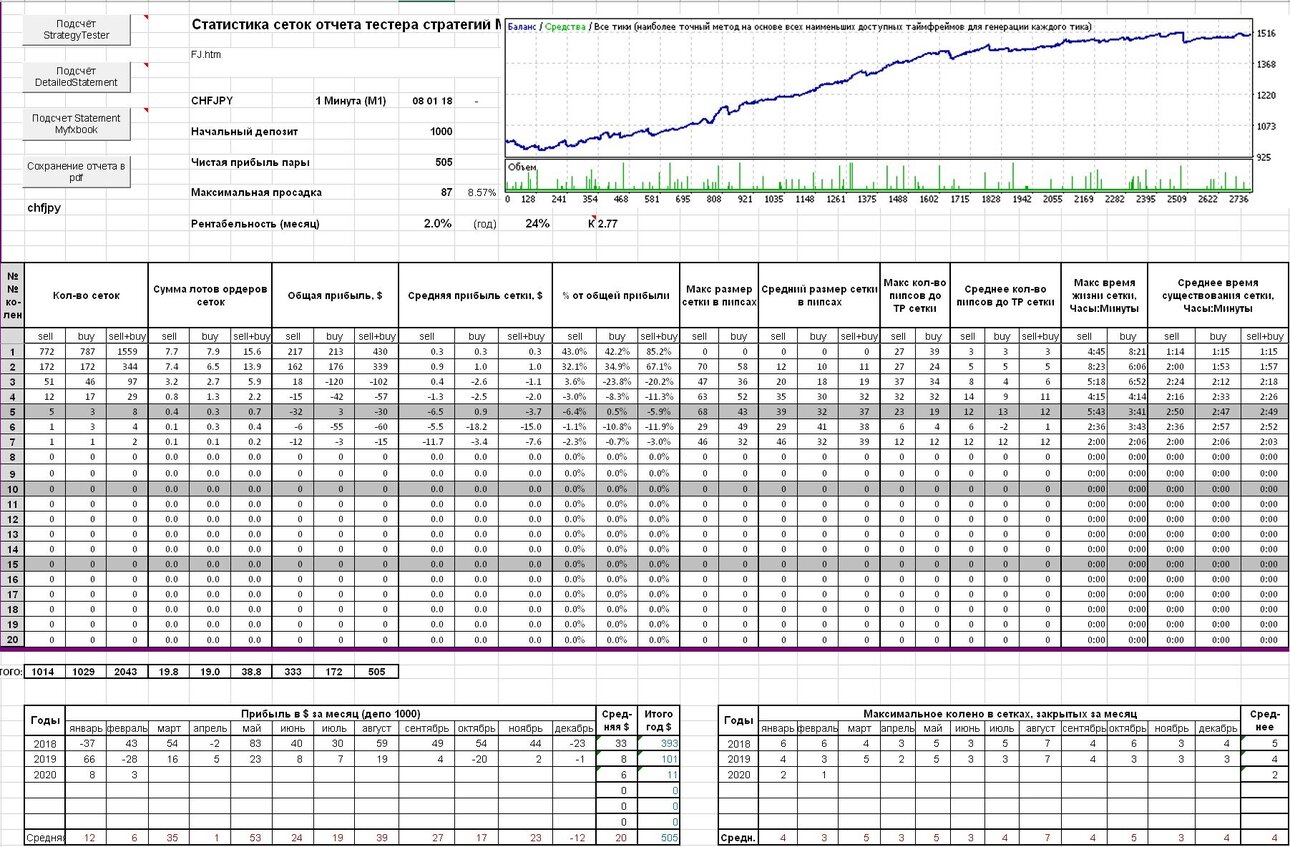Click the № колен column header
The height and width of the screenshot is (847, 1290).
(x=13, y=296)
